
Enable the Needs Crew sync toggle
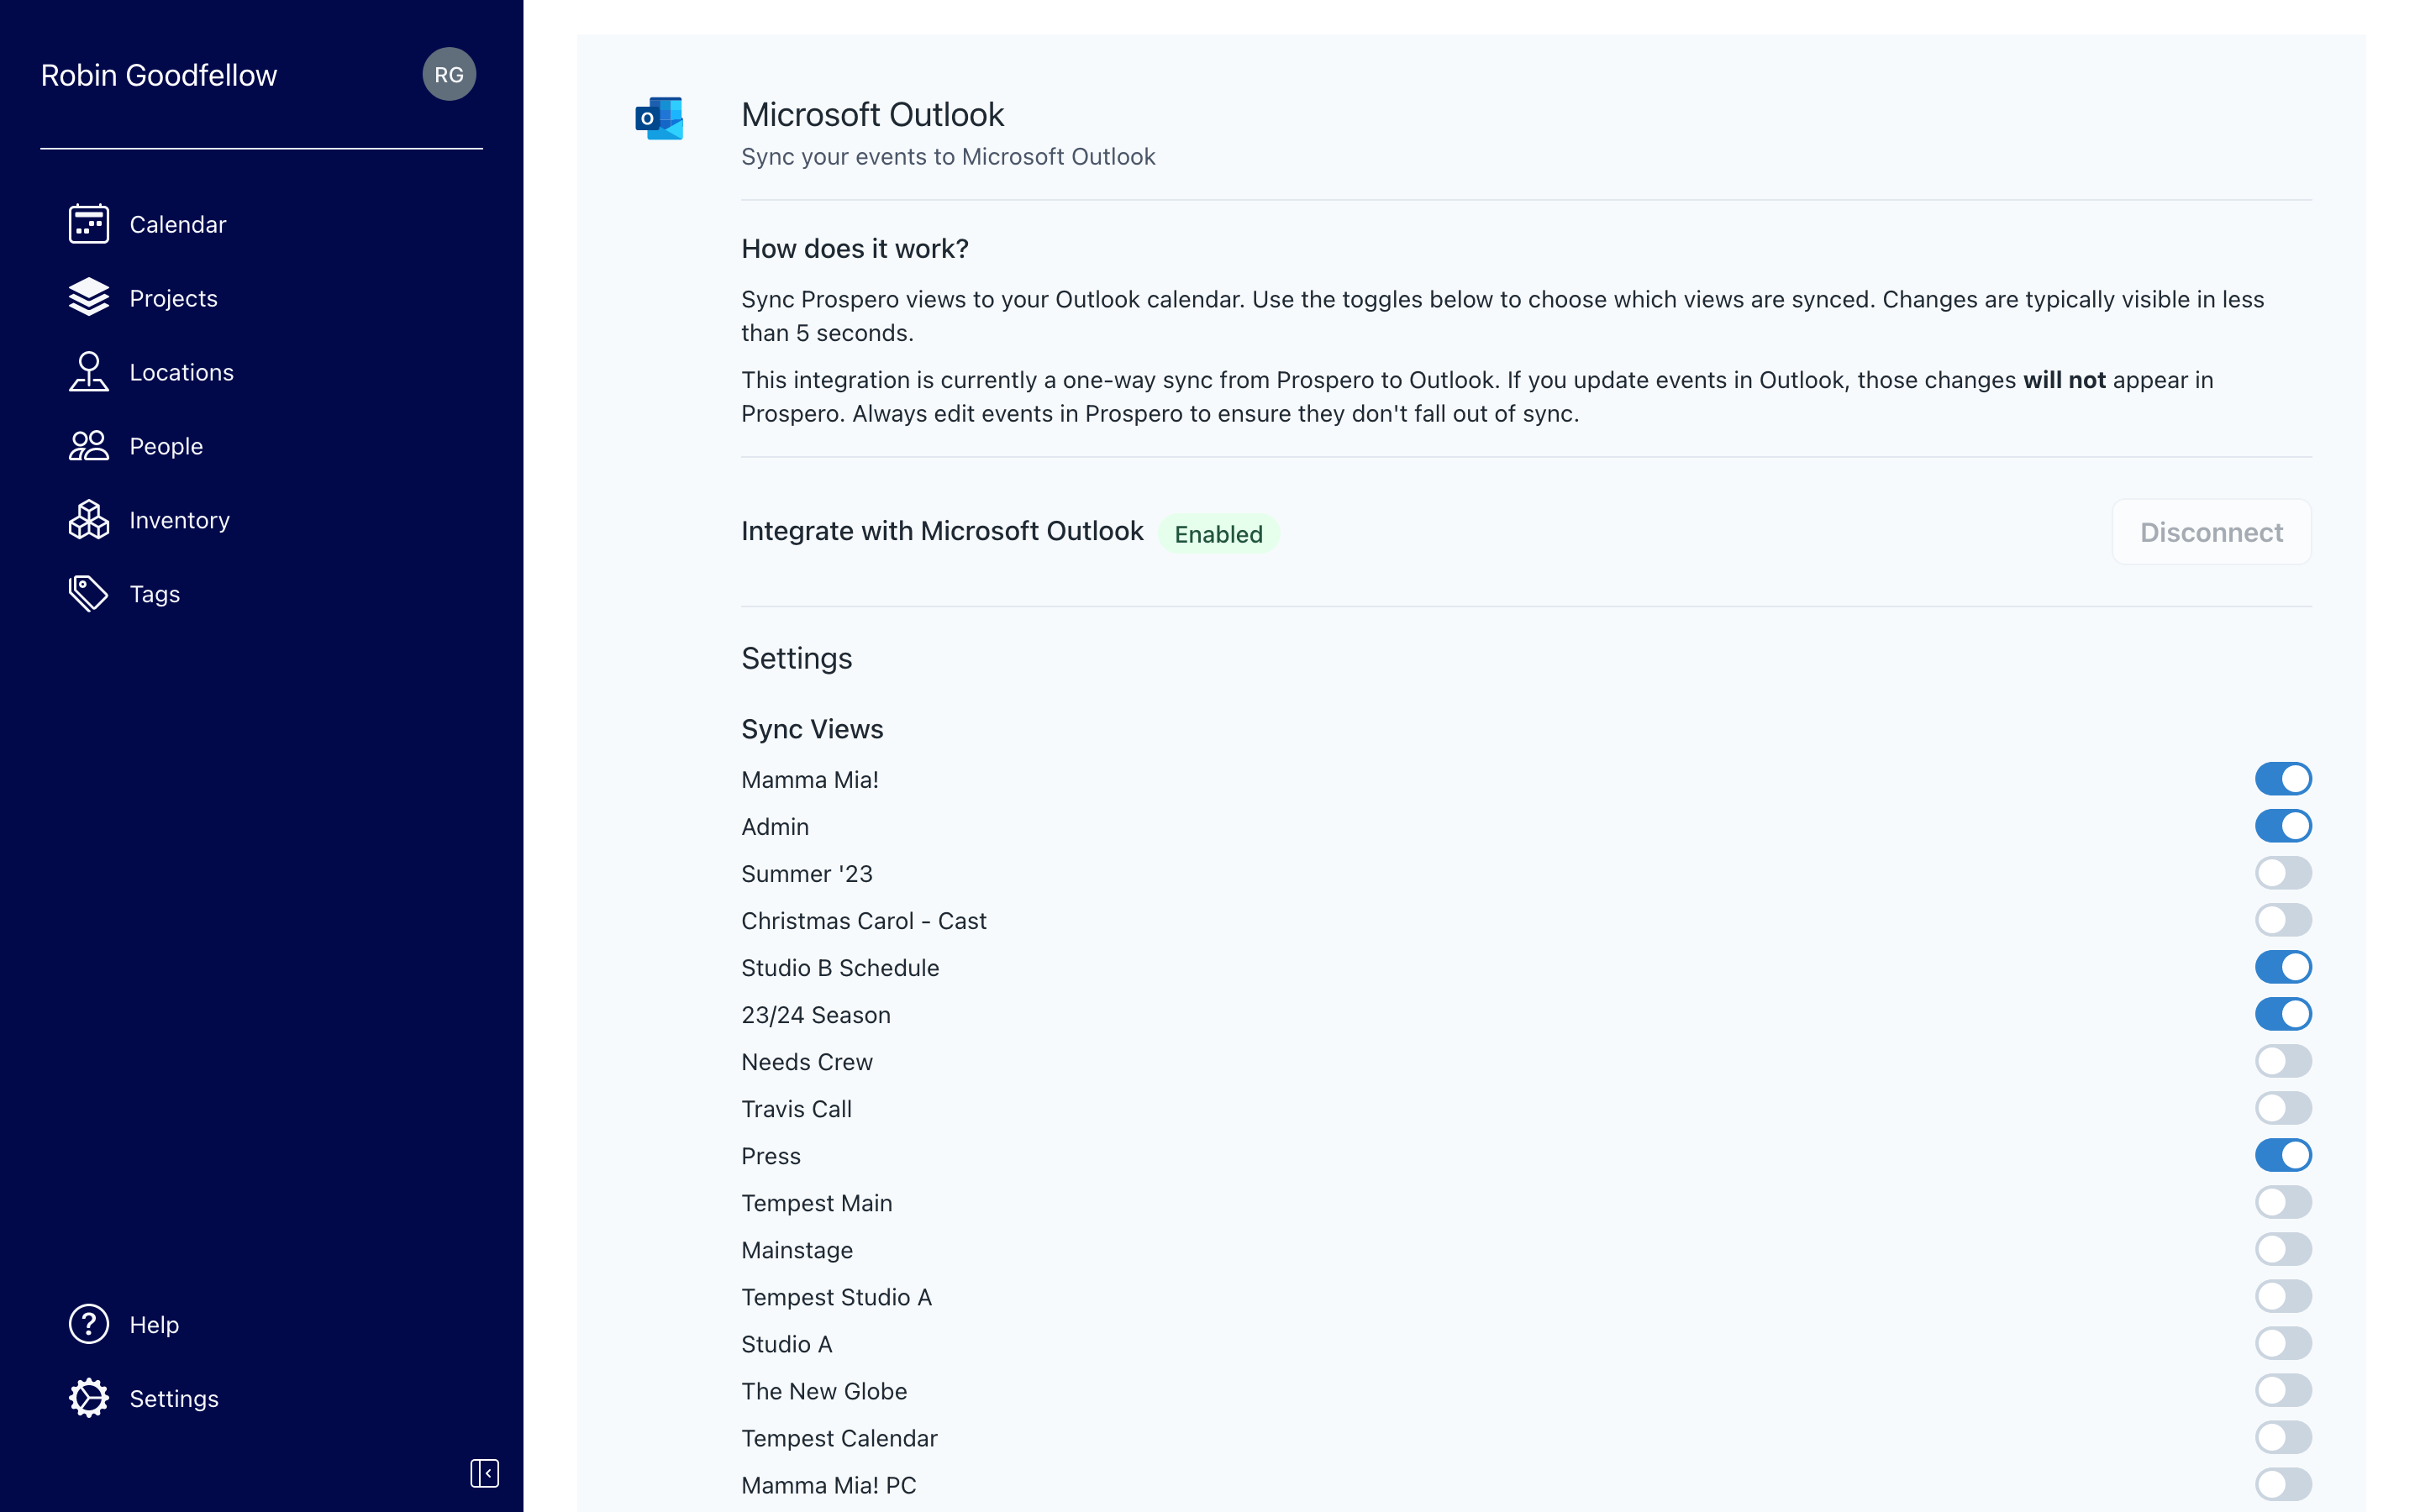(x=2282, y=1061)
